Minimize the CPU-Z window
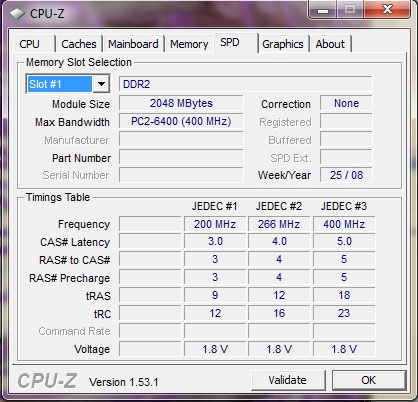Image resolution: width=418 pixels, height=402 pixels. tap(323, 9)
